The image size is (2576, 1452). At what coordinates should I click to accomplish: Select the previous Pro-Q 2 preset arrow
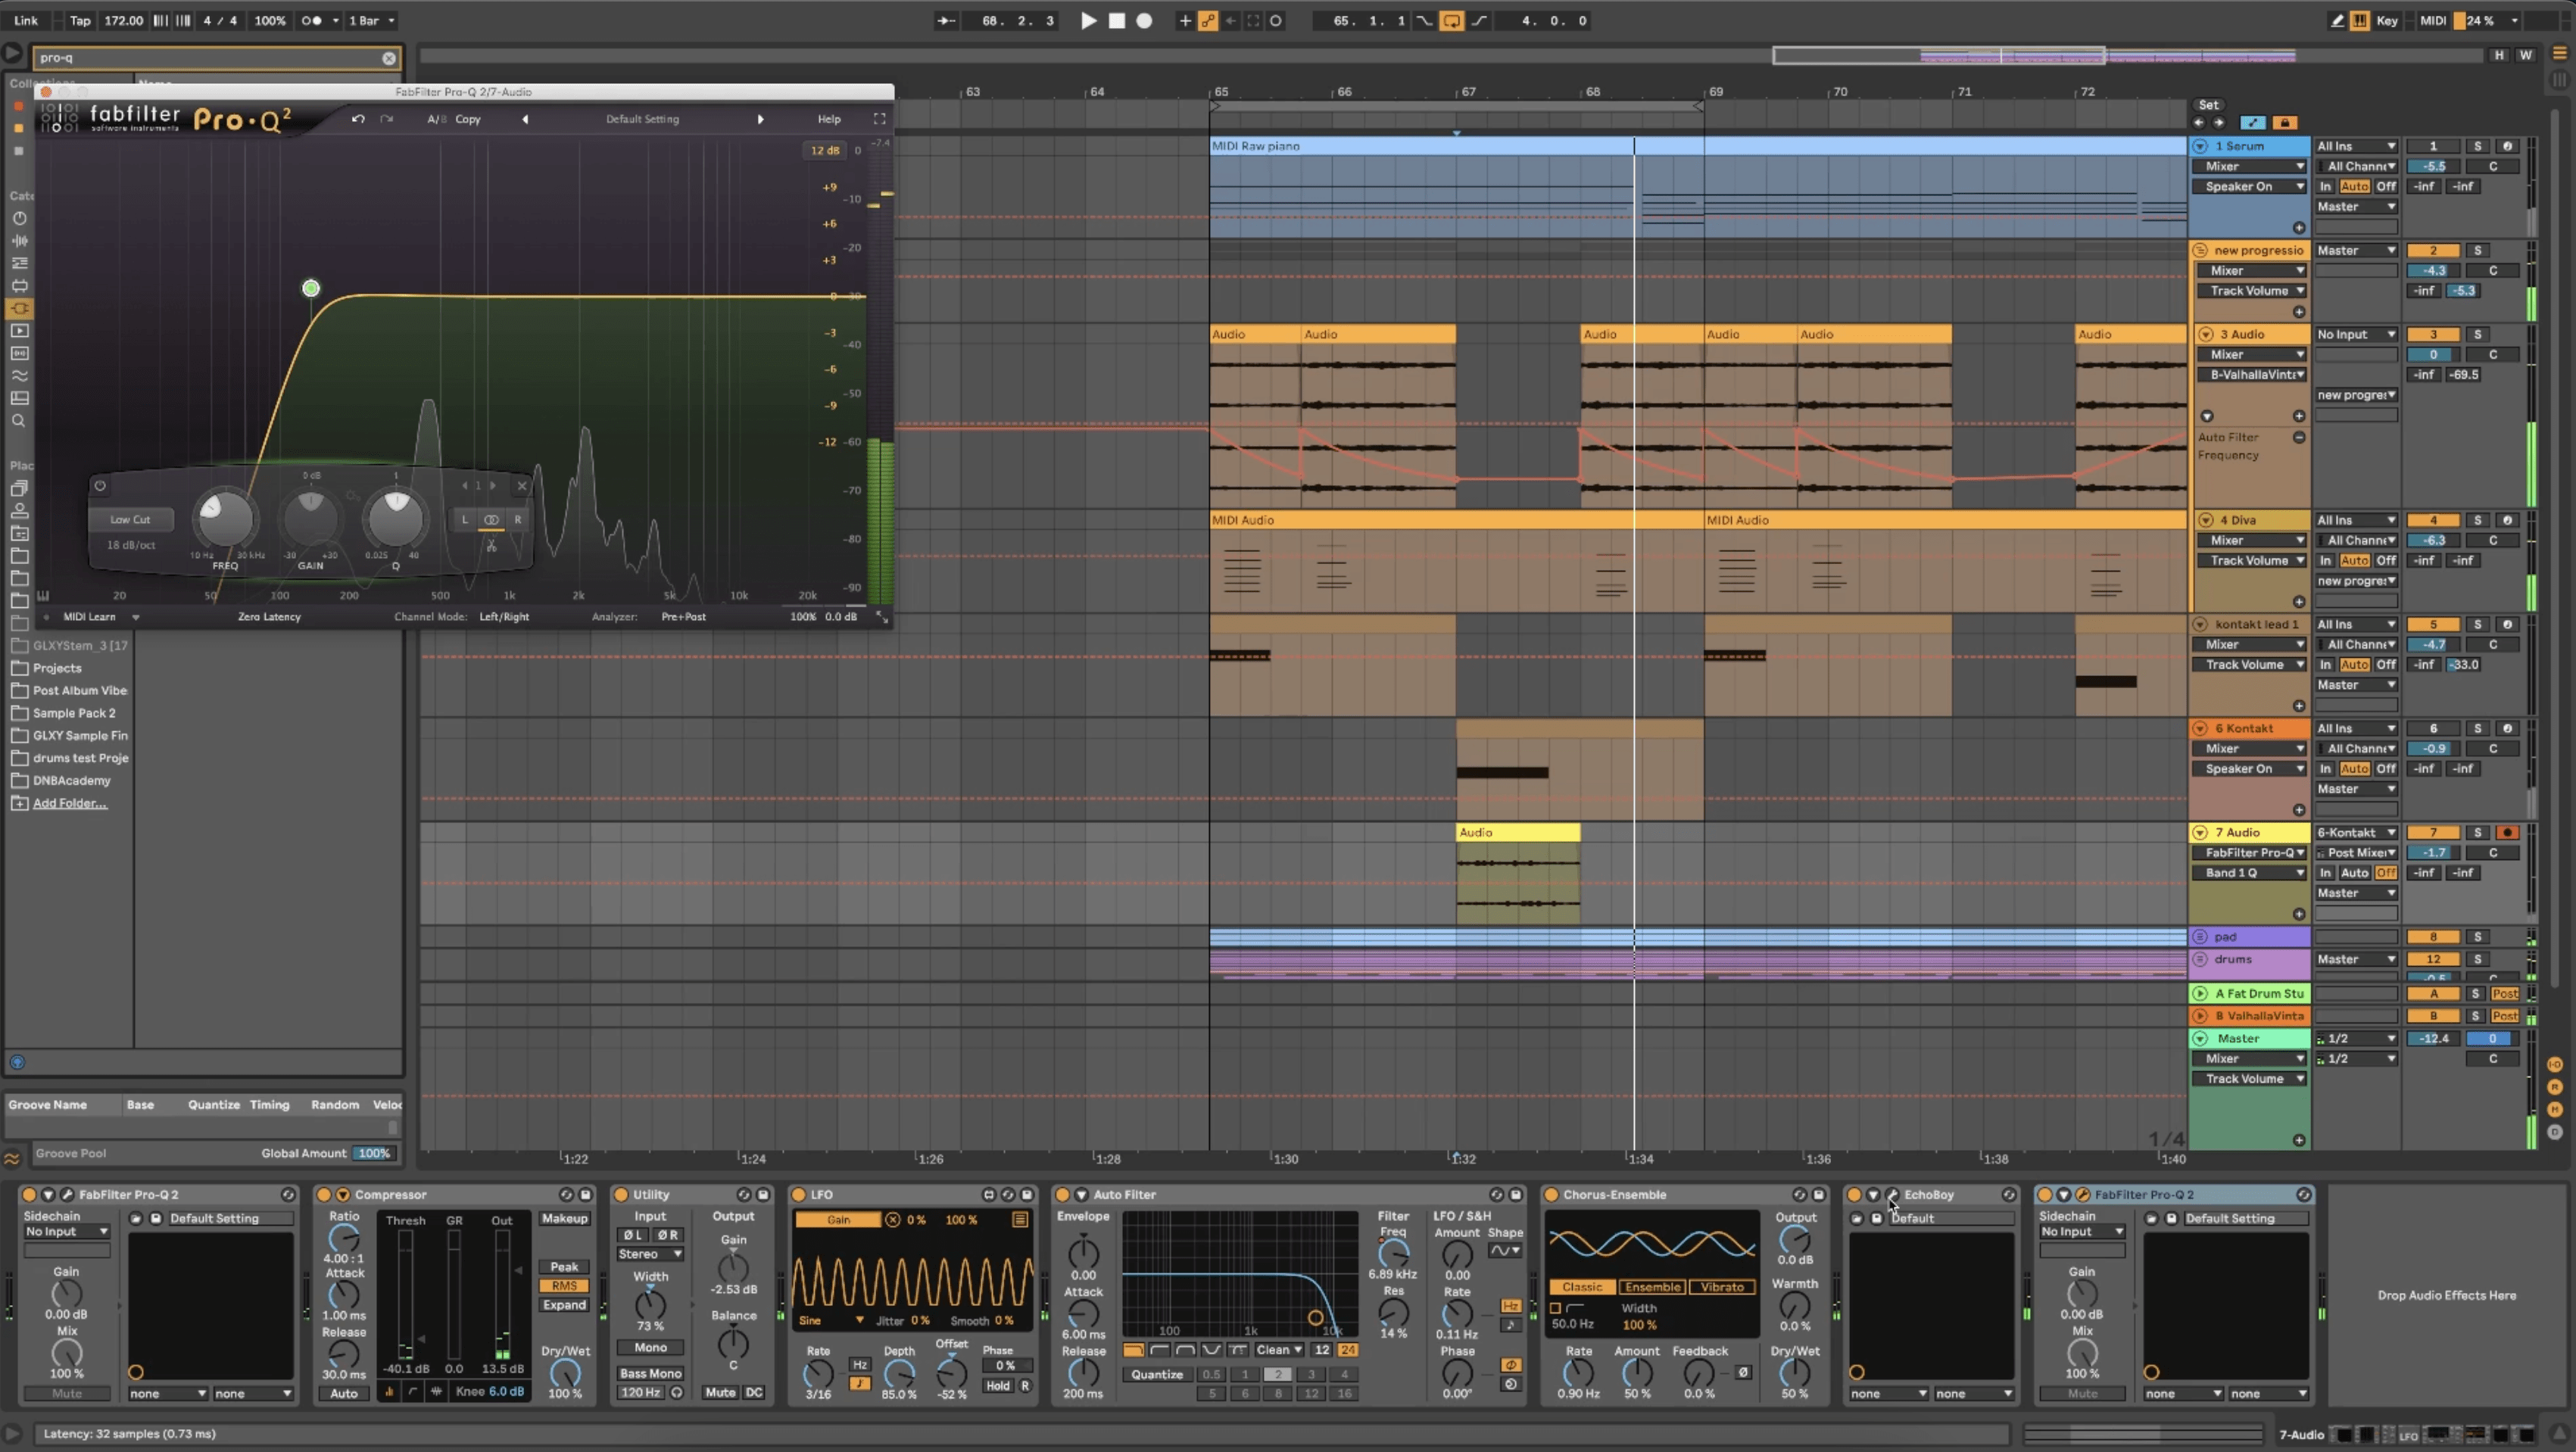[525, 119]
